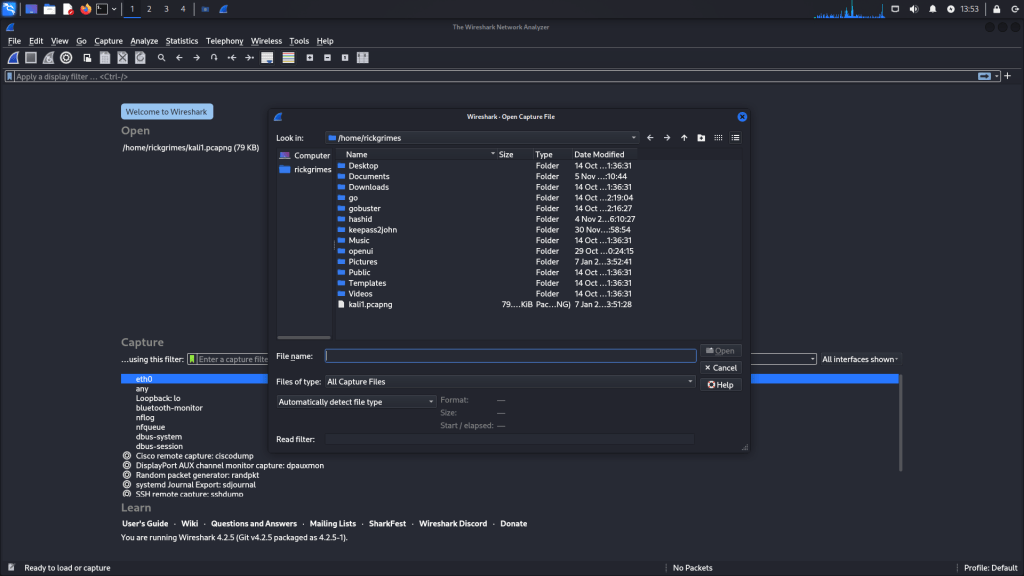Switch file dialog to list view
Viewport: 1024px width, 576px height.
(718, 138)
